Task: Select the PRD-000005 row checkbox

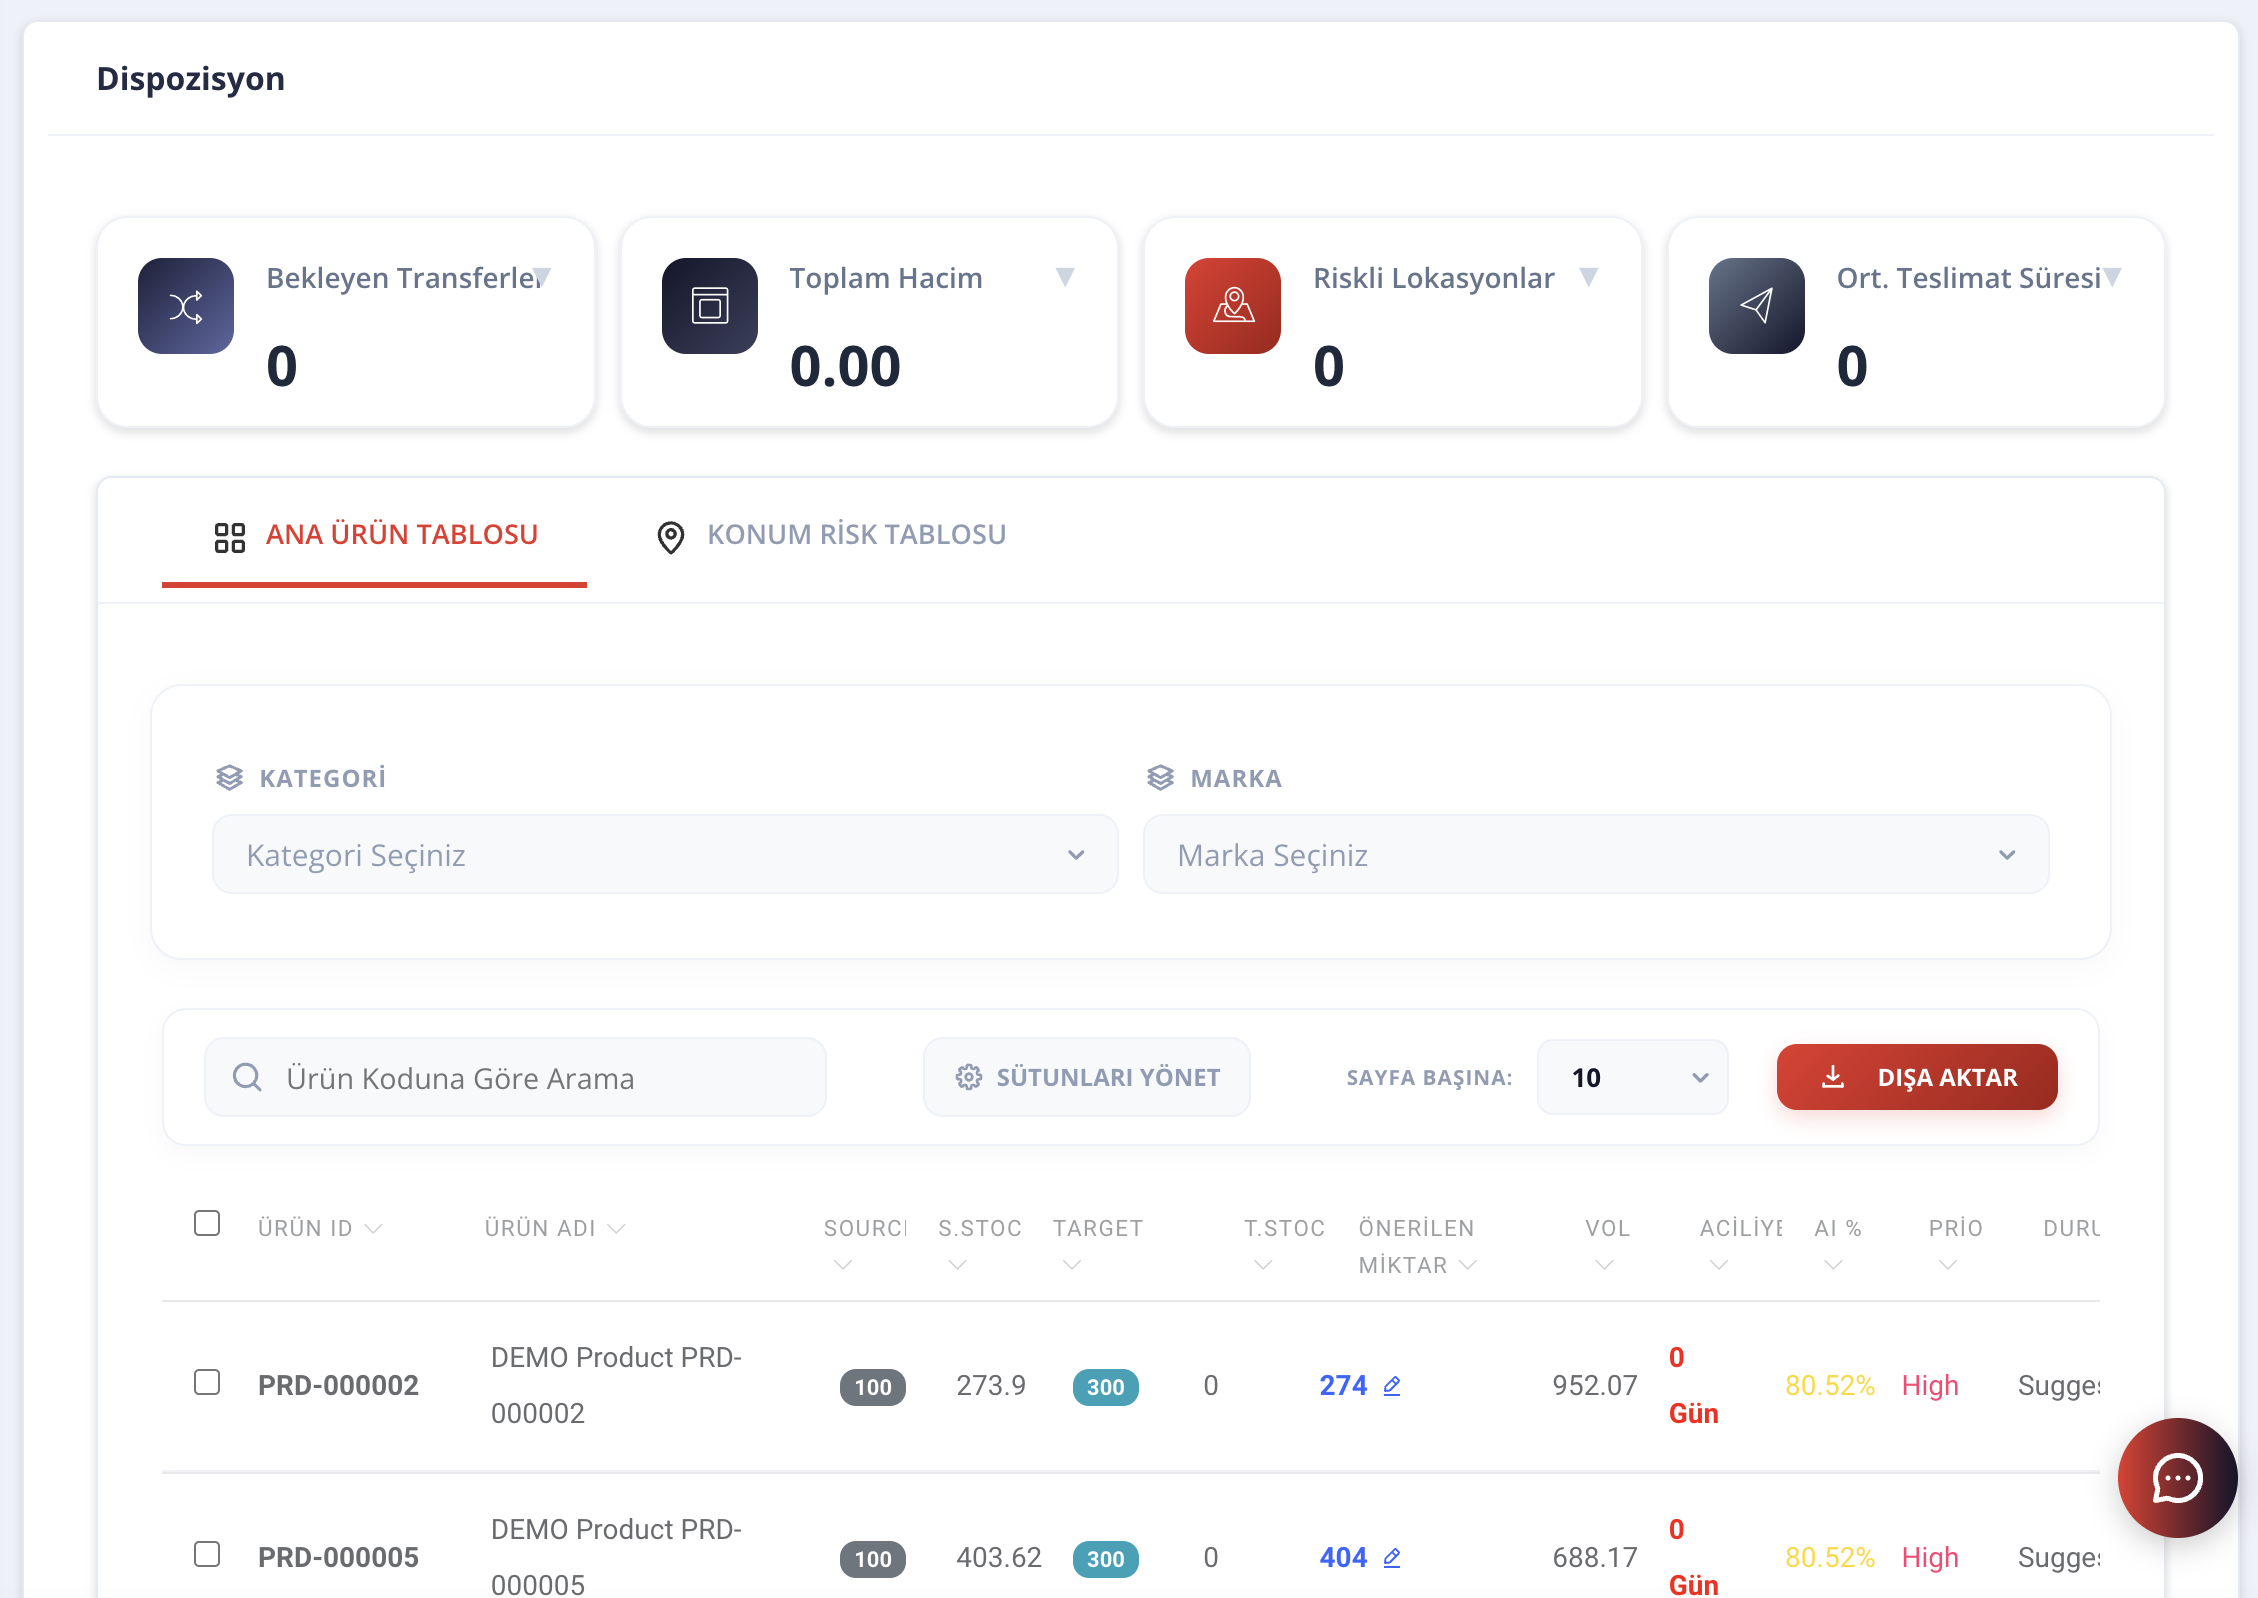Action: click(x=207, y=1555)
